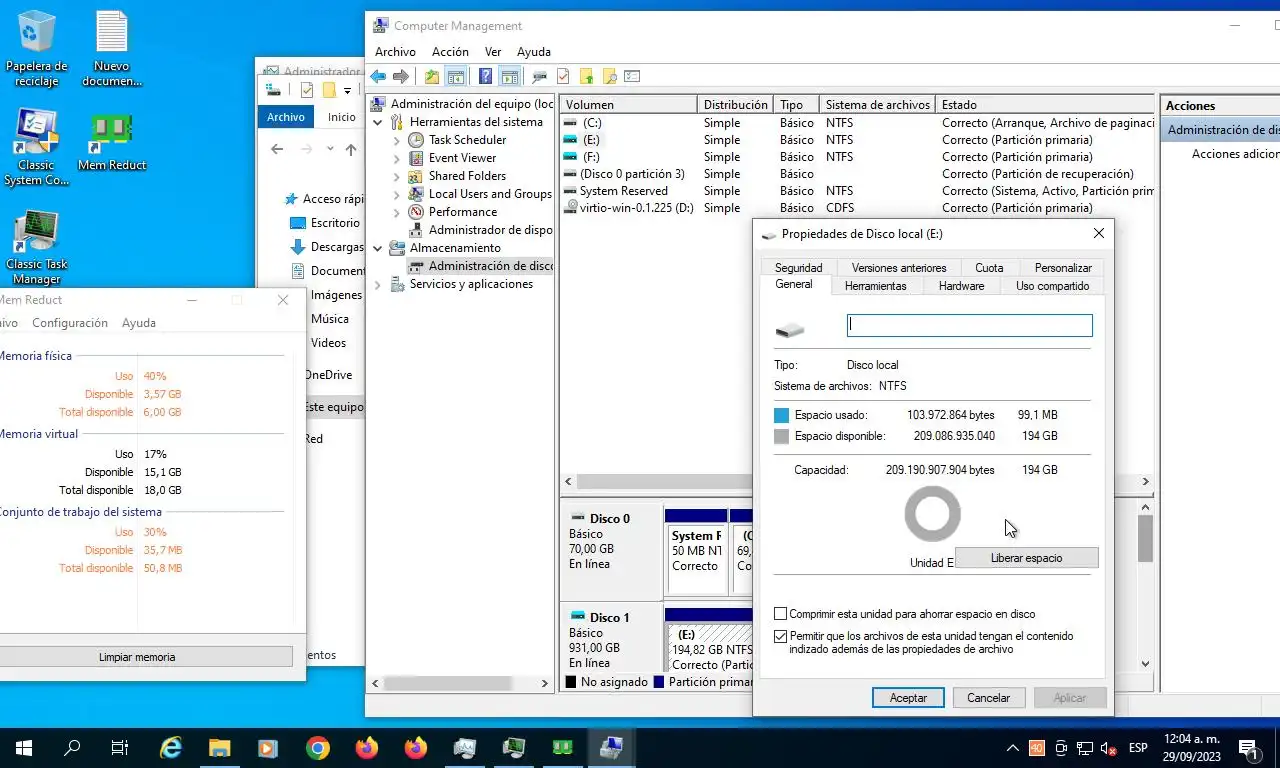This screenshot has height=768, width=1280.
Task: Select Shared Folders in the console tree
Action: tap(467, 176)
